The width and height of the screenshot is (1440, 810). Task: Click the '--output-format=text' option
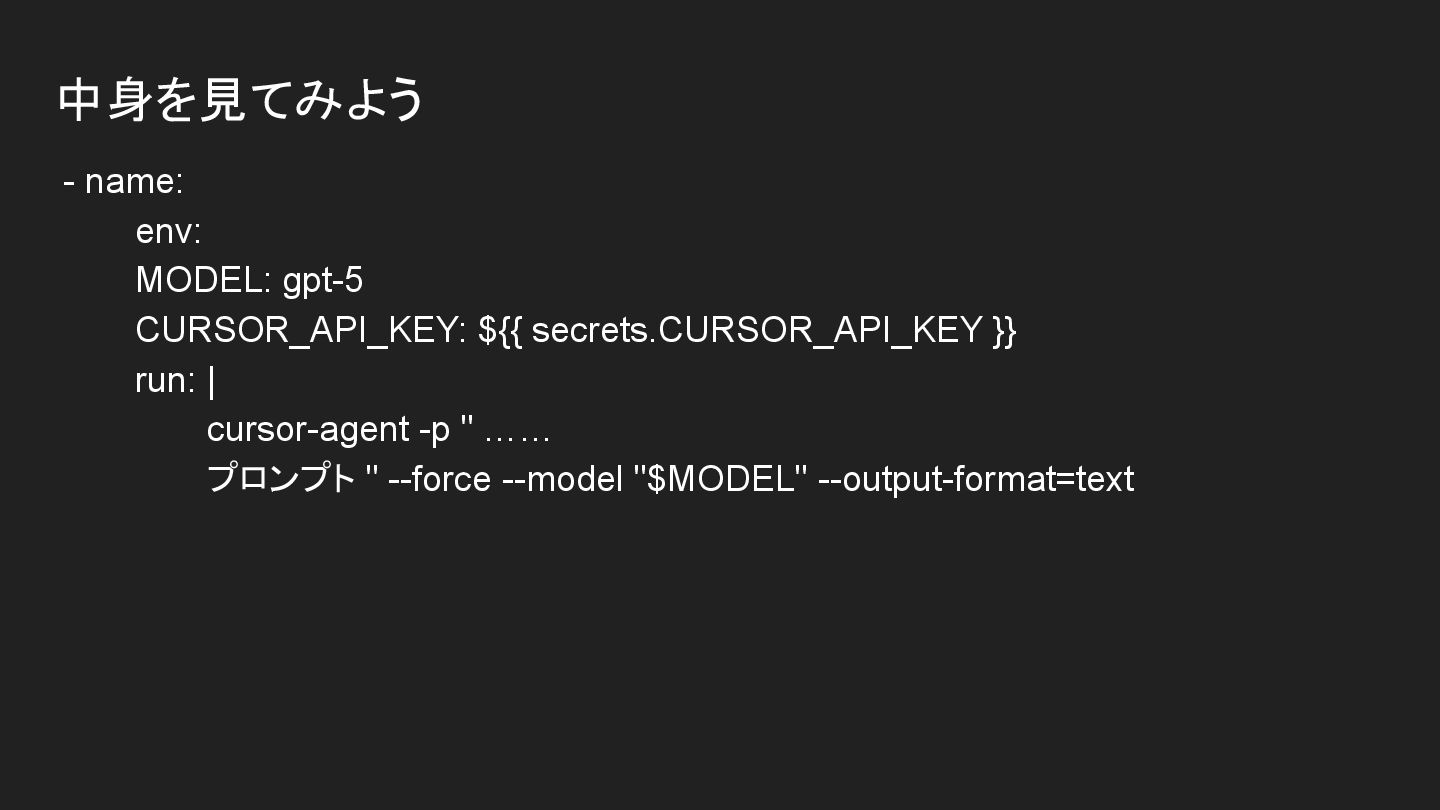click(976, 479)
